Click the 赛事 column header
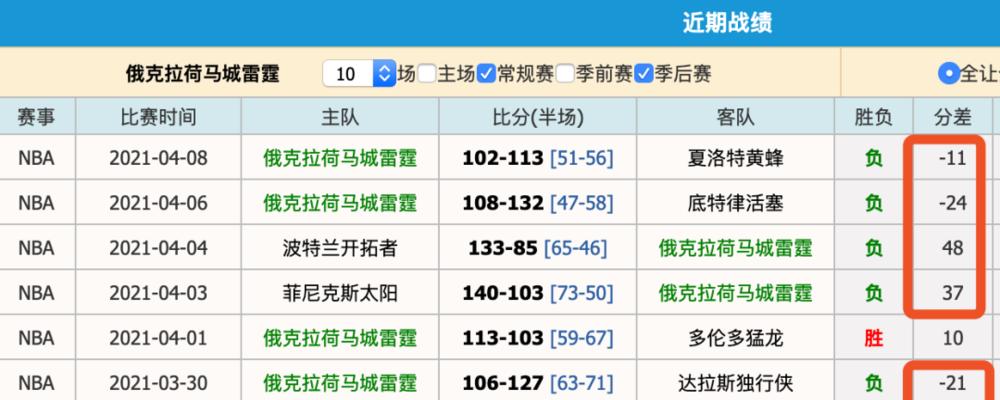Image resolution: width=1000 pixels, height=400 pixels. pyautogui.click(x=36, y=117)
